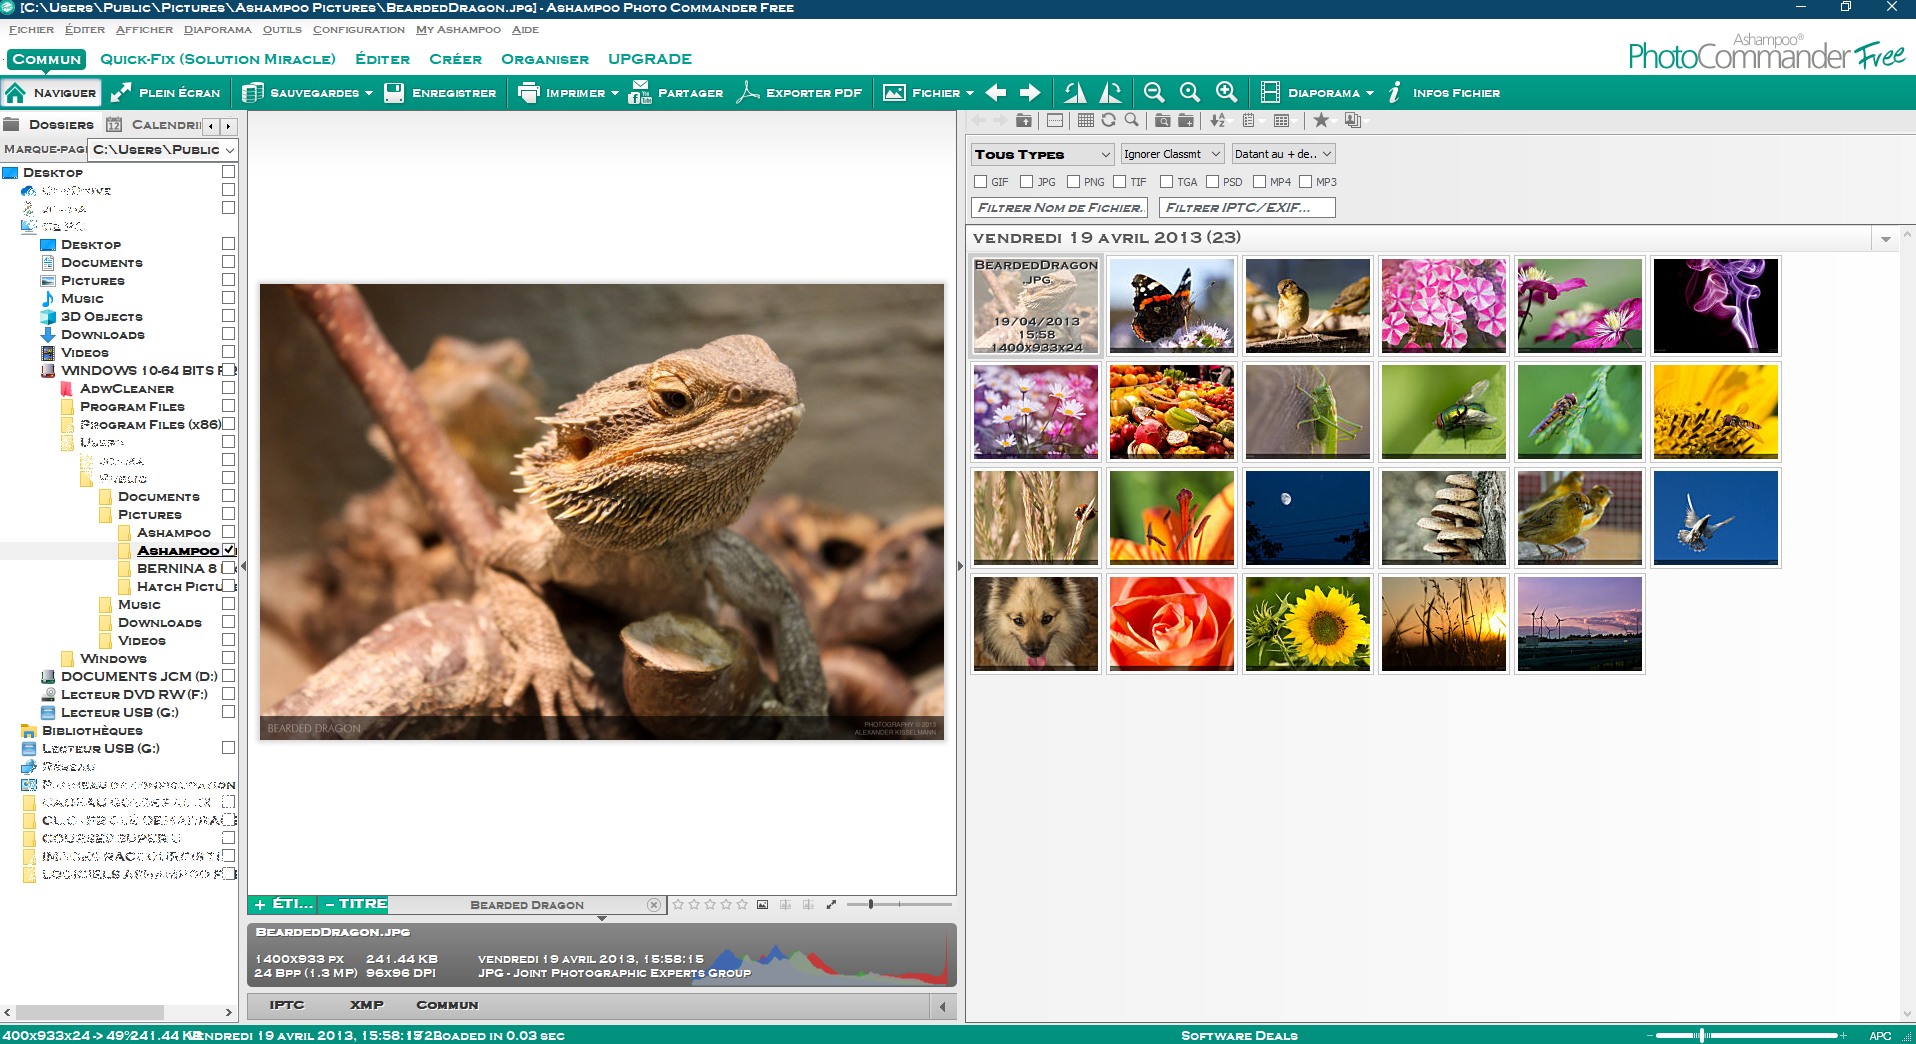Select the sunflower thumbnail
The width and height of the screenshot is (1916, 1044).
[1307, 623]
